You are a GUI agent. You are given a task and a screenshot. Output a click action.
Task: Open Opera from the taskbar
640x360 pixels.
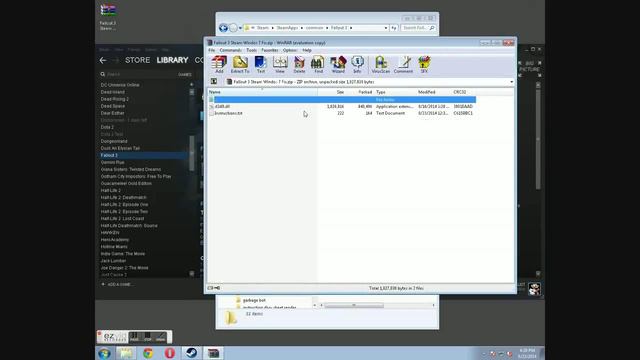point(169,353)
